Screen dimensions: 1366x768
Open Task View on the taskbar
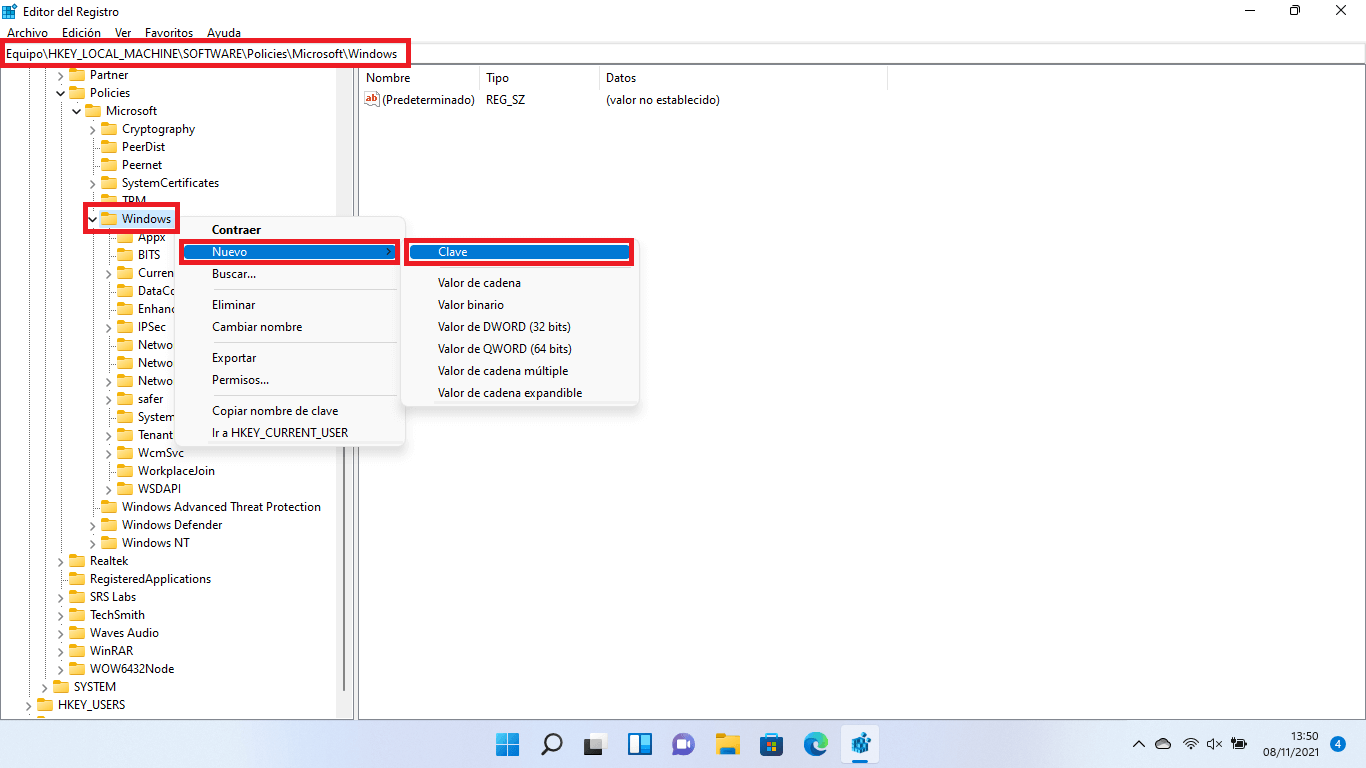[x=596, y=744]
